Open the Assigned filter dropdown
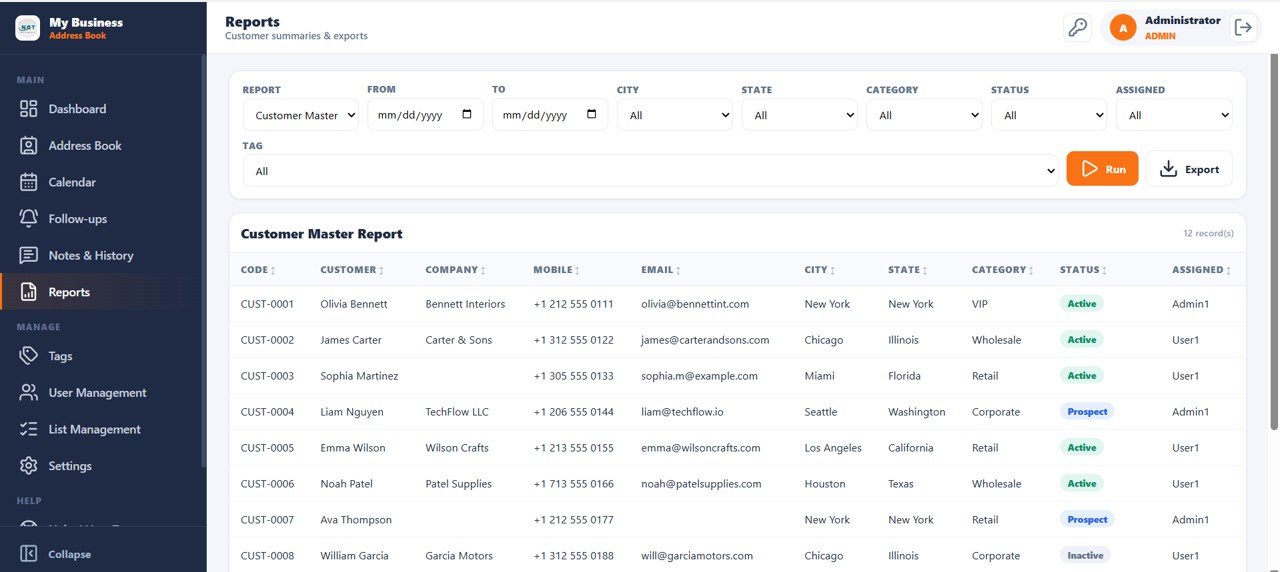This screenshot has width=1280, height=572. 1174,115
